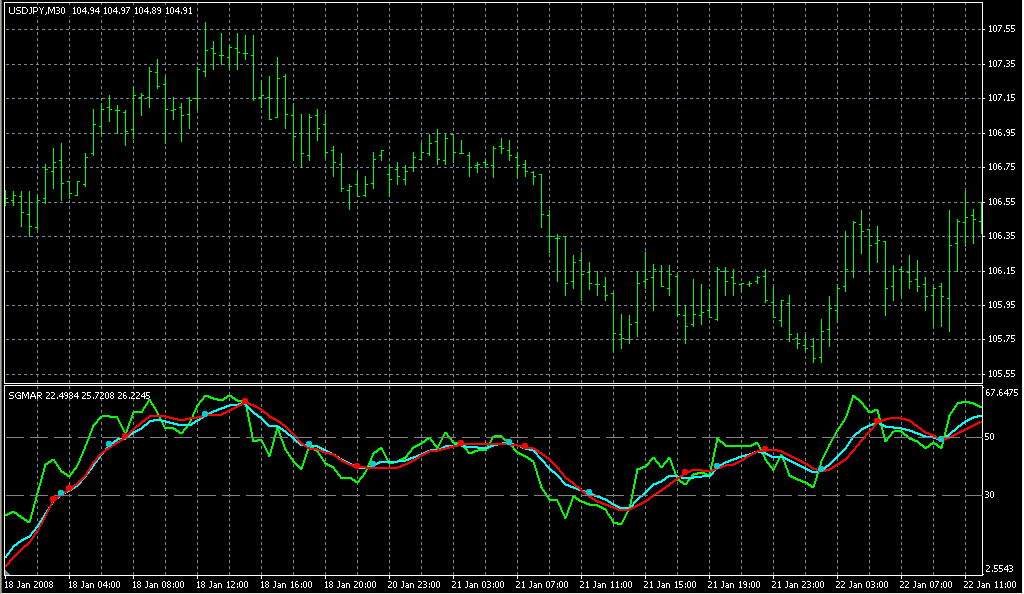Click the USDJPY,M30 symbol label
This screenshot has height=594, width=1024.
[x=37, y=11]
